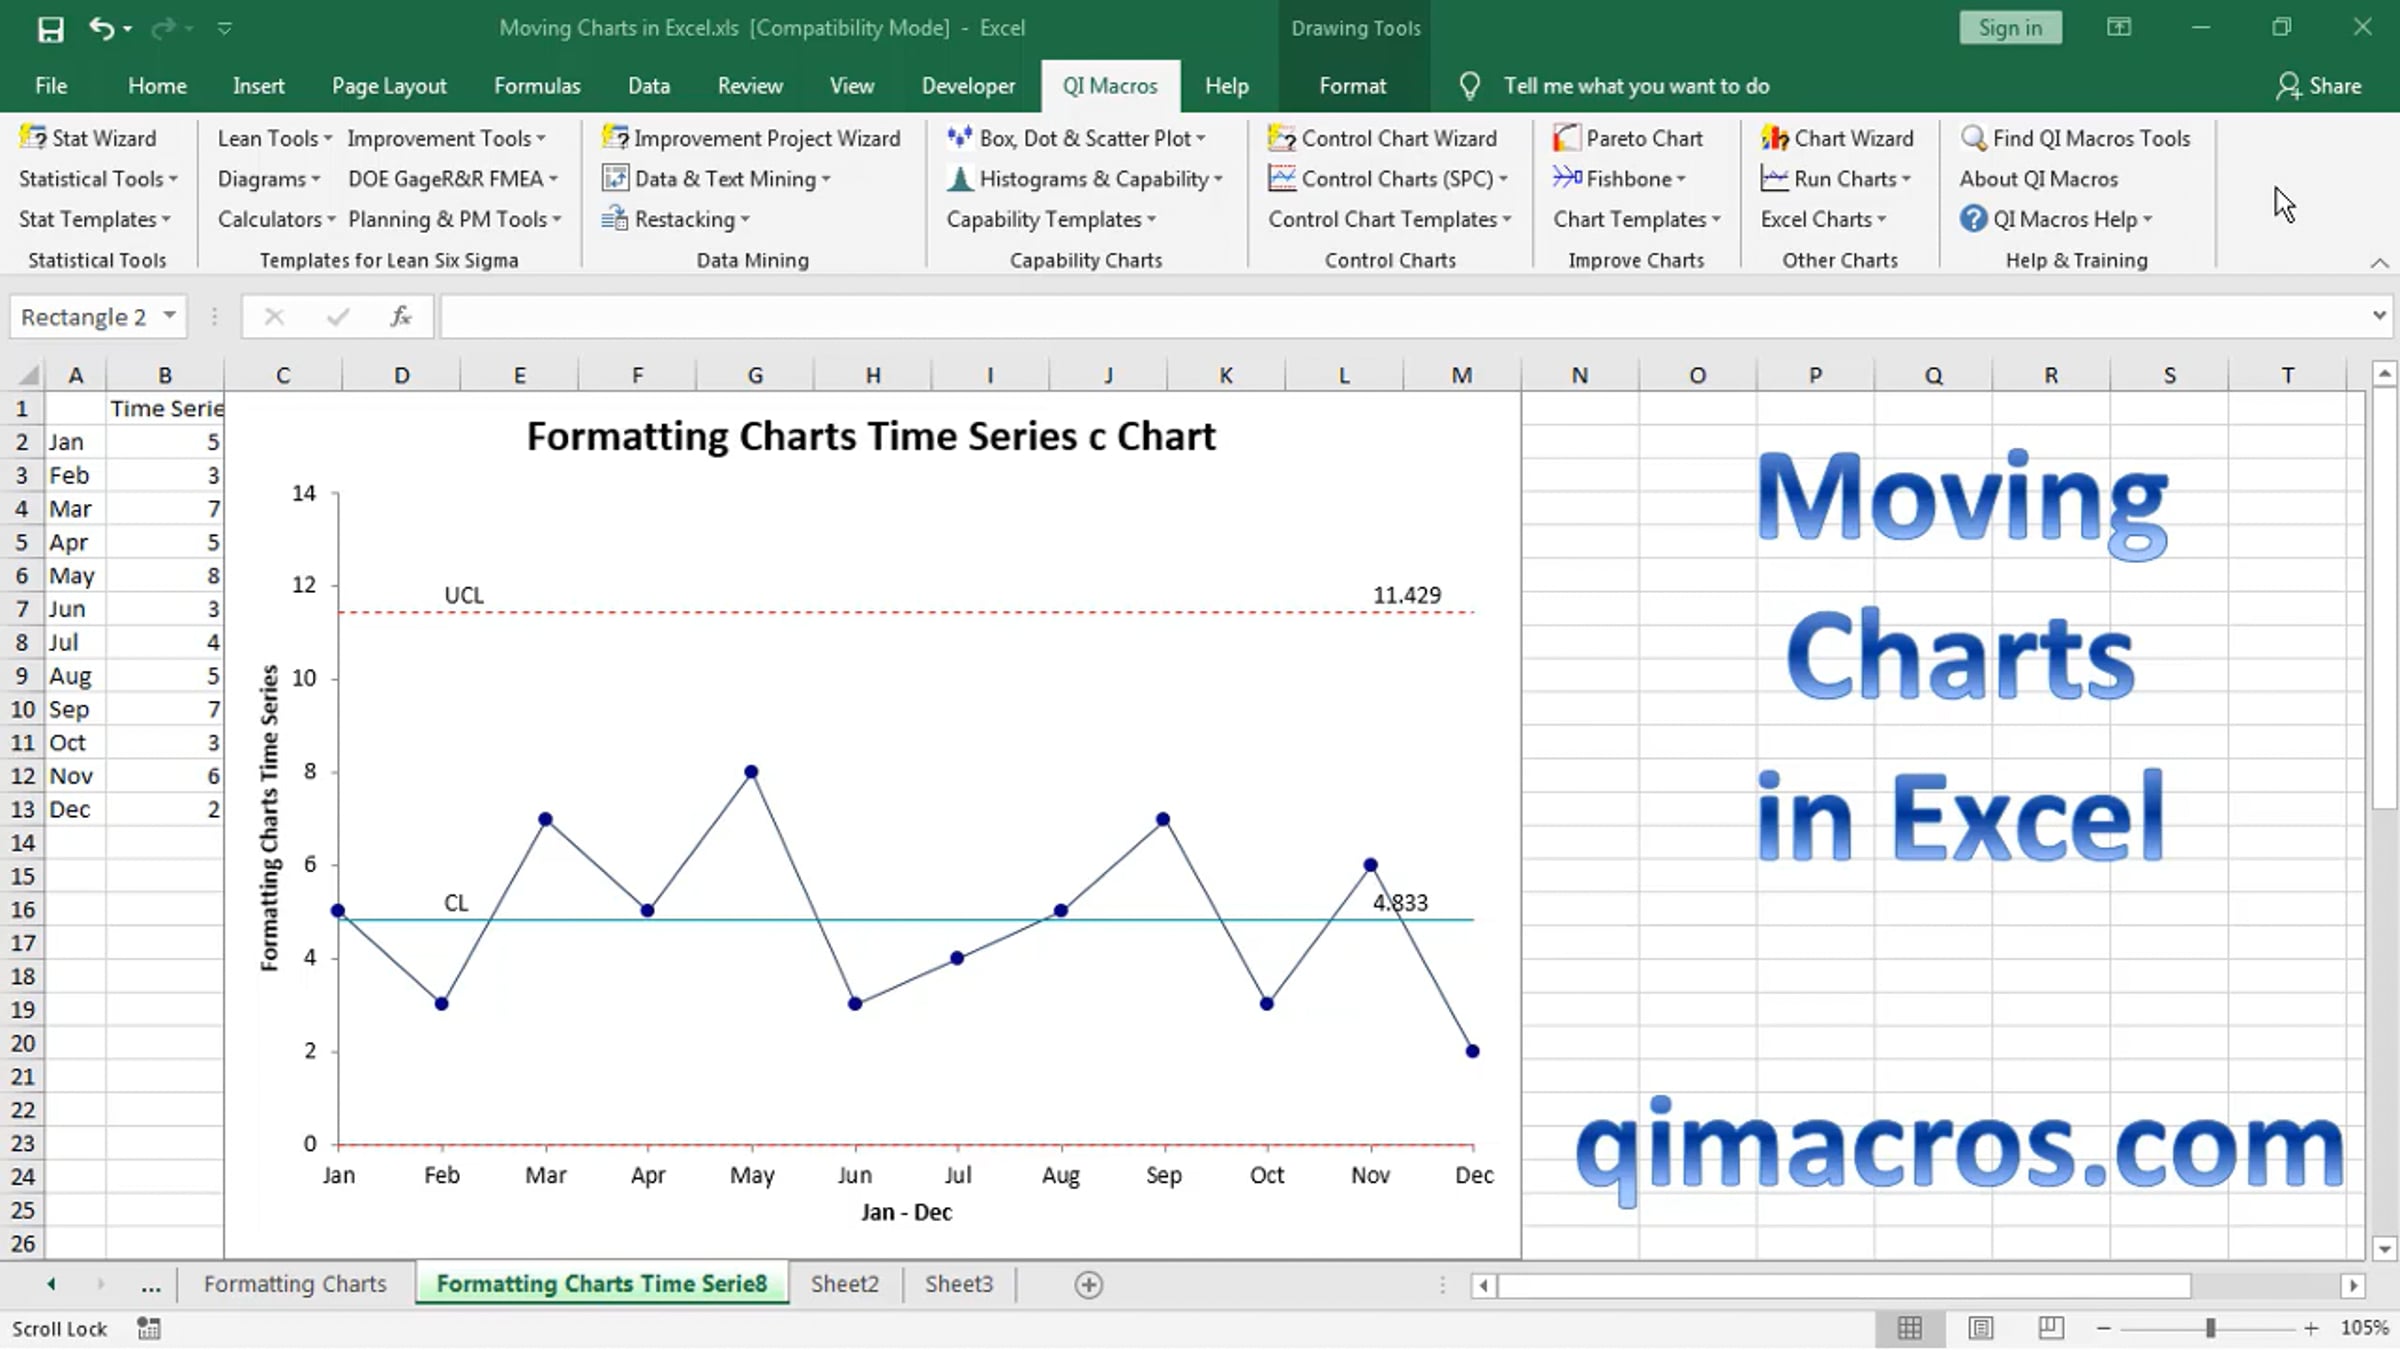Switch to the Developer tab
This screenshot has width=2400, height=1350.
(x=968, y=86)
